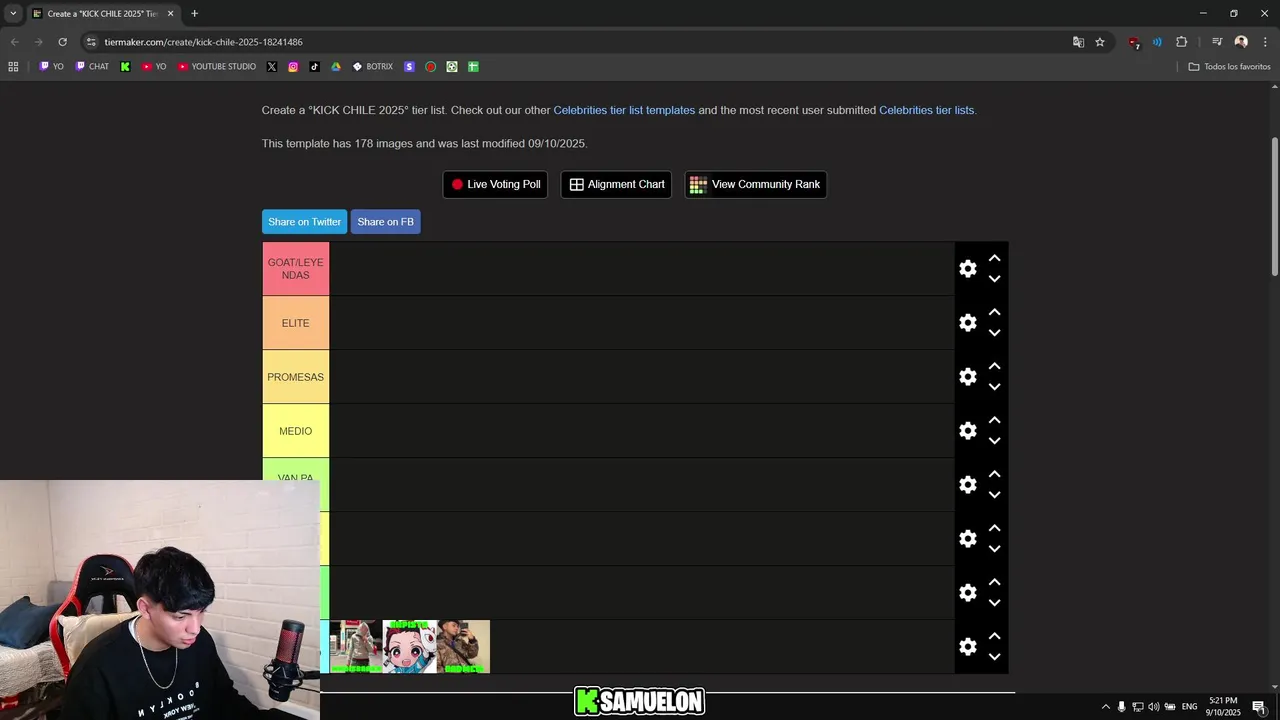The height and width of the screenshot is (720, 1280).
Task: Open the Extensions puzzle menu
Action: 1182,42
